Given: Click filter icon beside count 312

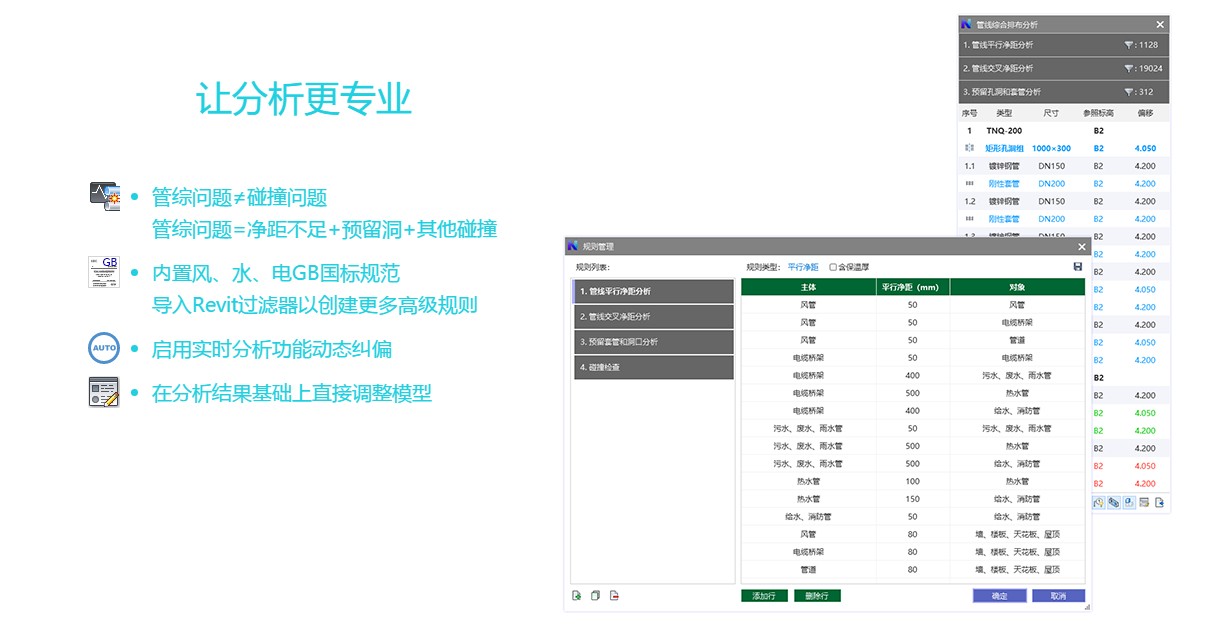Looking at the screenshot, I should (x=1129, y=92).
